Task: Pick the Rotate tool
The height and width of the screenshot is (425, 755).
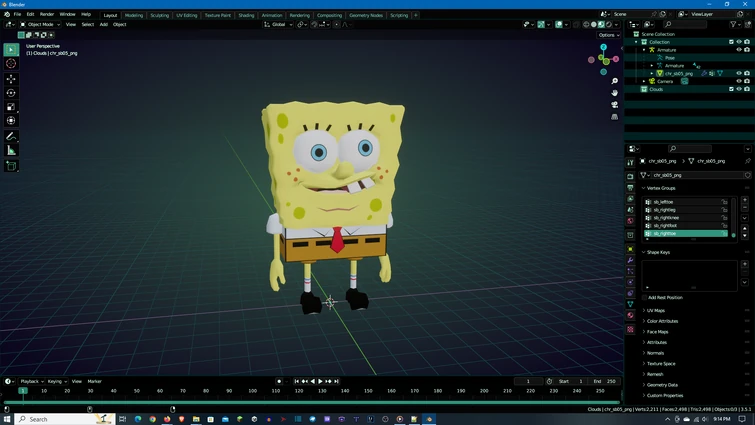Action: [11, 93]
